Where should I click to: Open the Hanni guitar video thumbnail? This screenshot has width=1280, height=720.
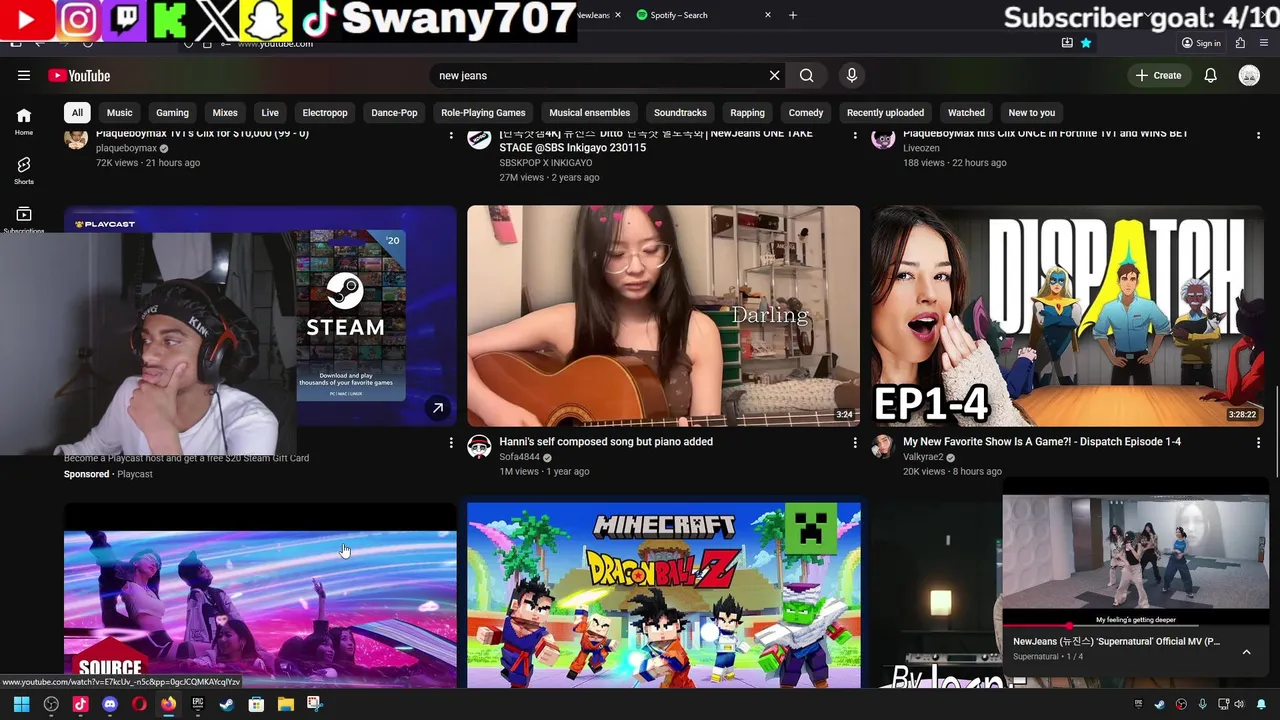click(x=663, y=316)
